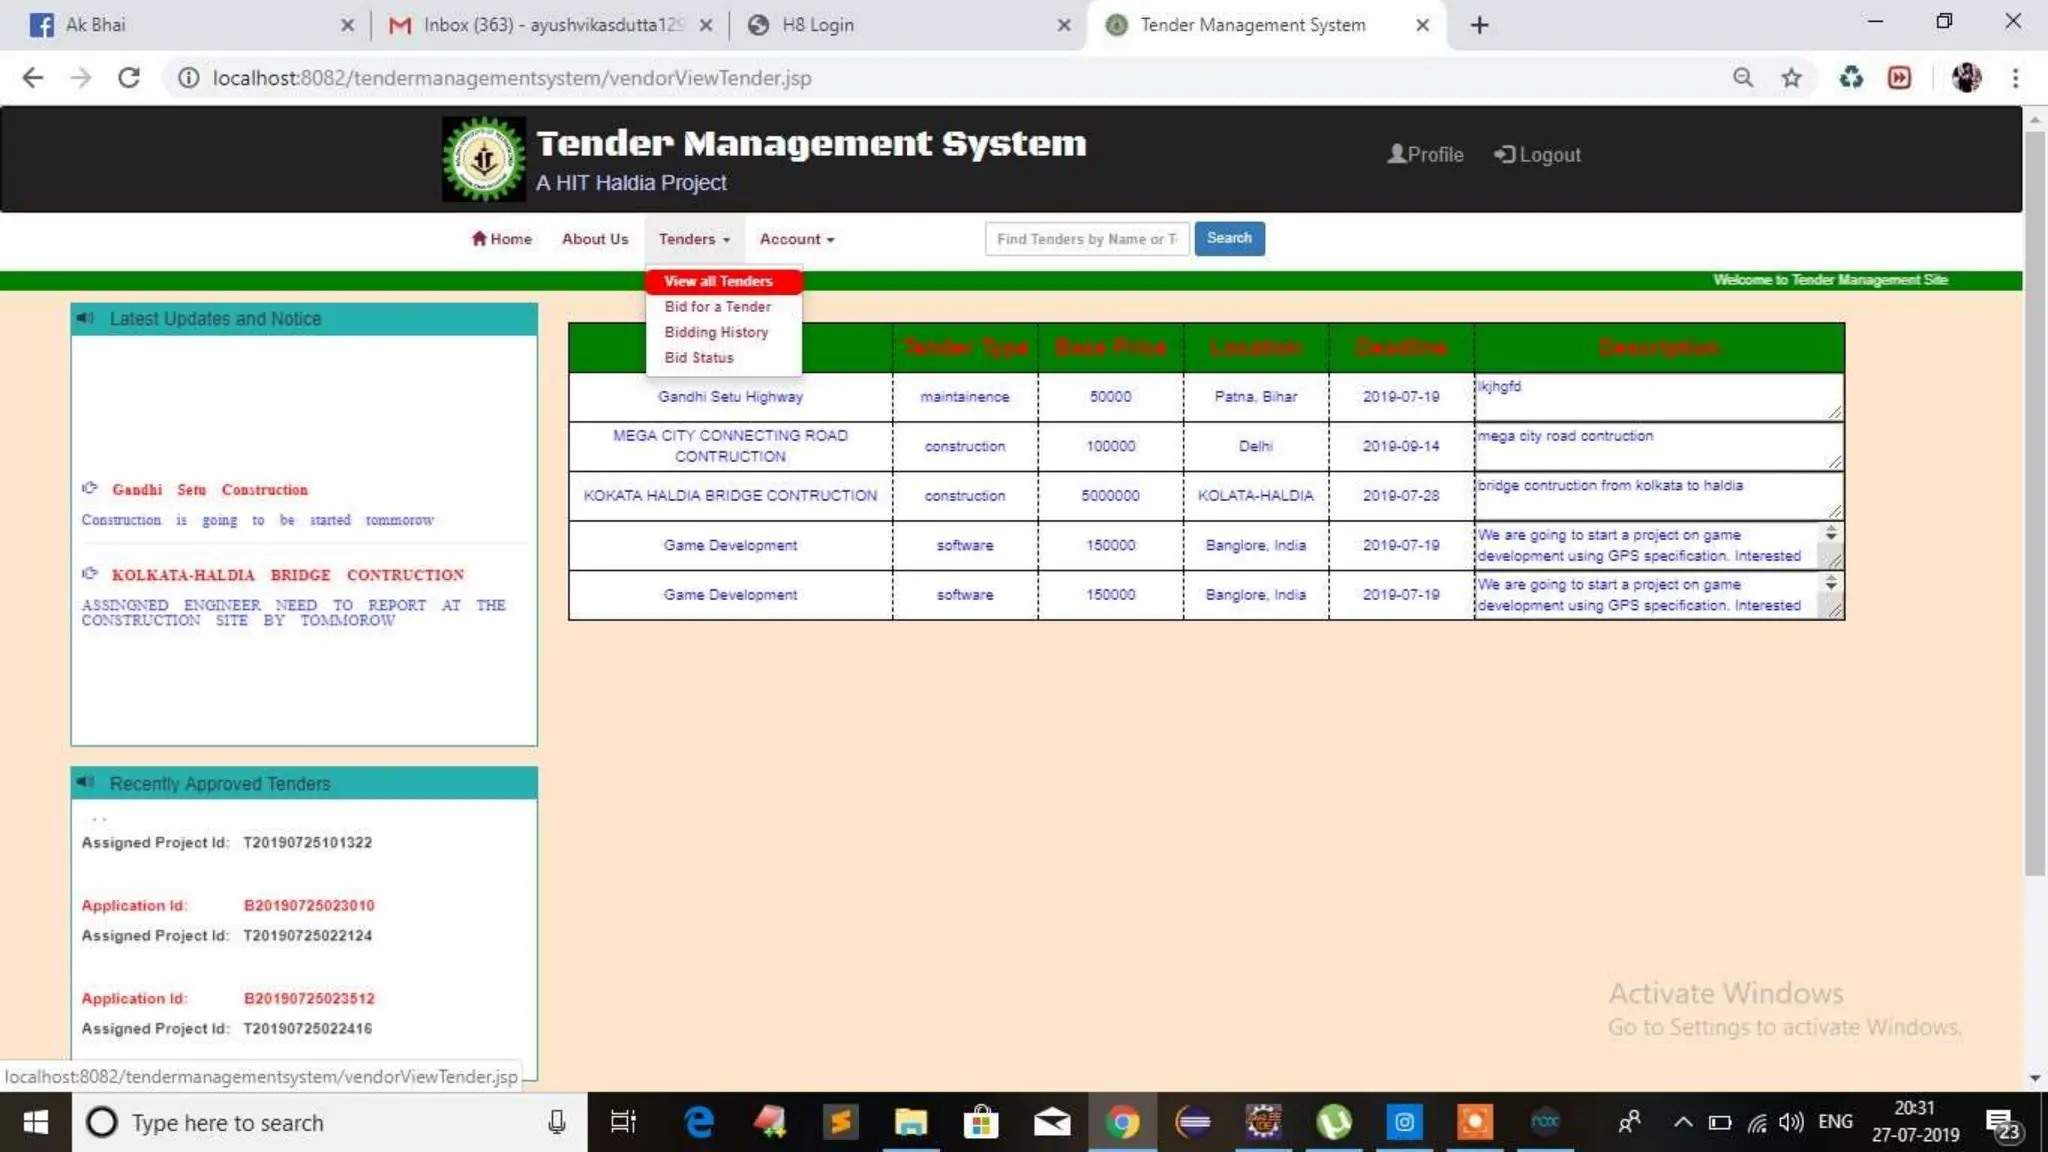Click the Tender Management System logo emblem
Viewport: 2048px width, 1152px height.
point(484,160)
